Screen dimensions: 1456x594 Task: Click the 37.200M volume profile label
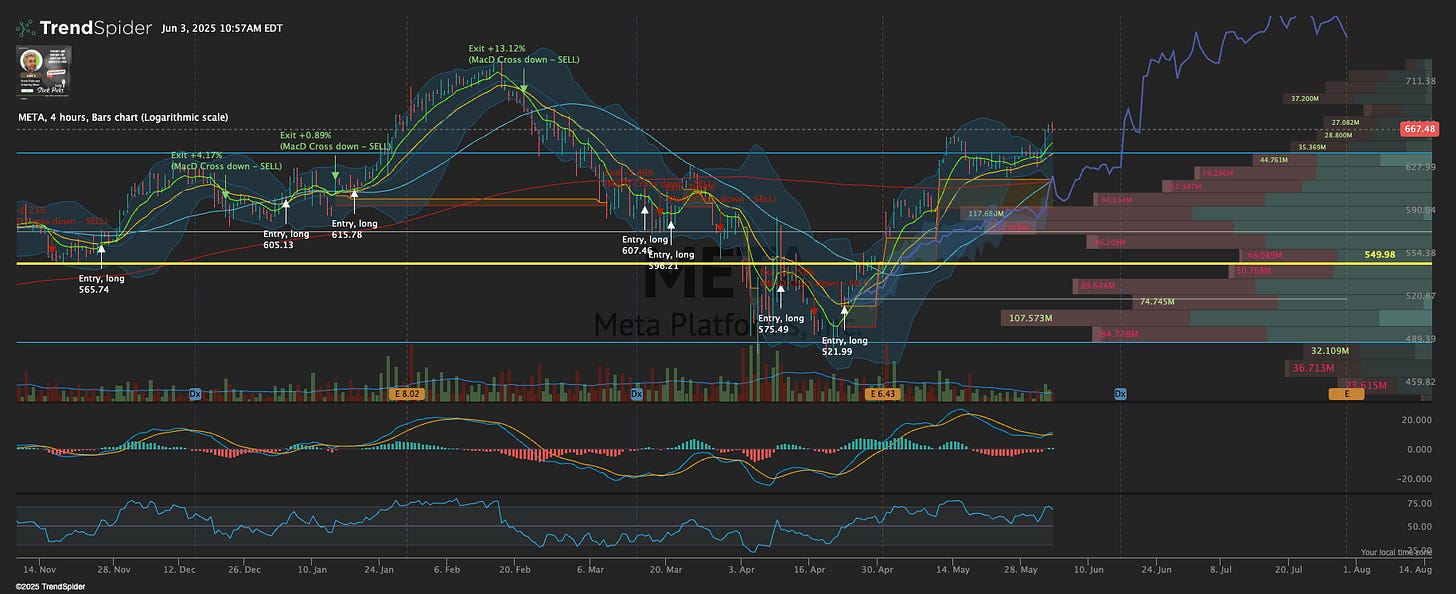[x=1306, y=99]
